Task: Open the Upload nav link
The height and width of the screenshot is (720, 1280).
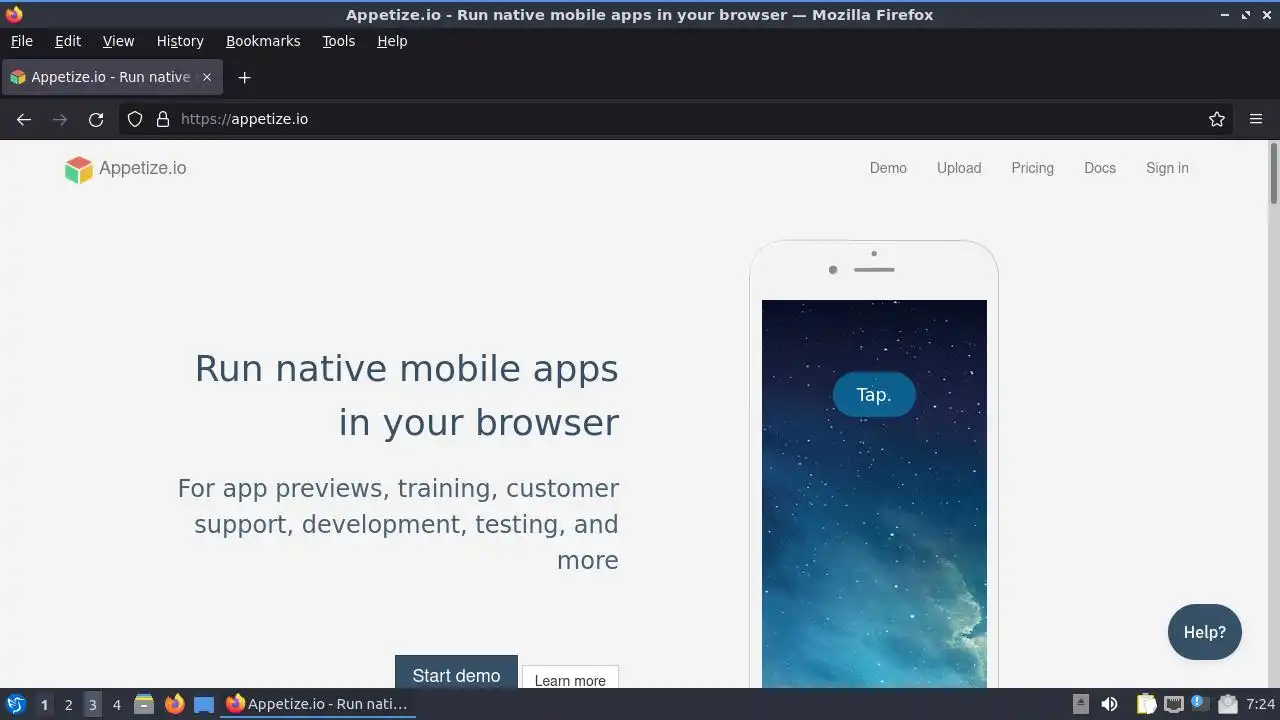Action: click(x=959, y=168)
